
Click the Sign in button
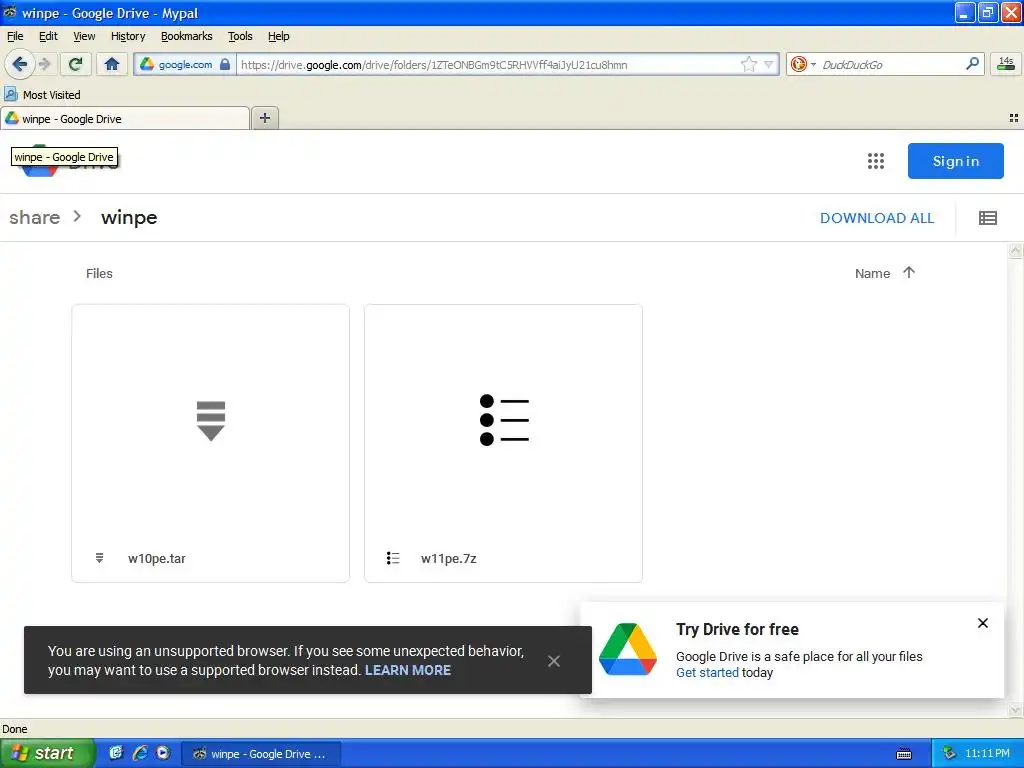click(x=955, y=161)
